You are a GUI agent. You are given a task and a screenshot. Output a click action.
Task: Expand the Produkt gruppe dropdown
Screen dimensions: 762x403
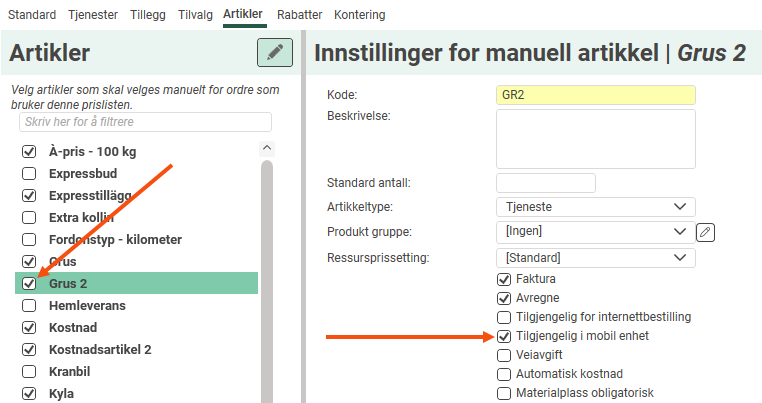tap(595, 232)
